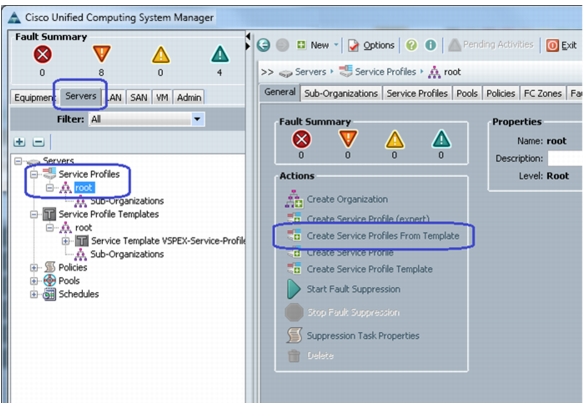Expand the Policies tree node
Viewport: 586px width, 417px height.
click(x=34, y=268)
